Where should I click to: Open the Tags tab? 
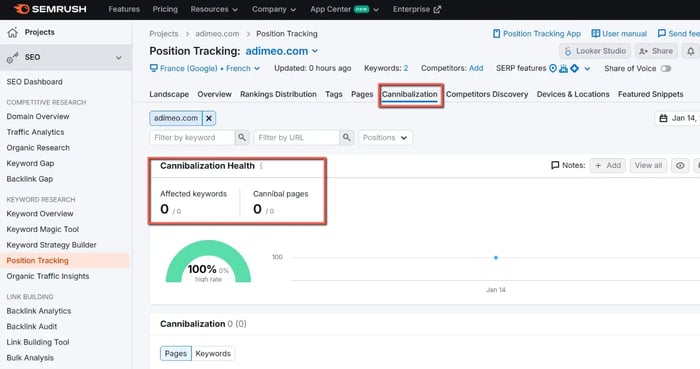333,94
